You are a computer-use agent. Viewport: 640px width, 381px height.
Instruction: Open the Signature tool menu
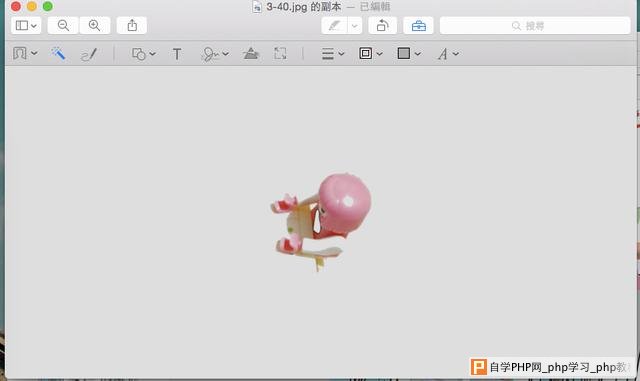pos(215,54)
